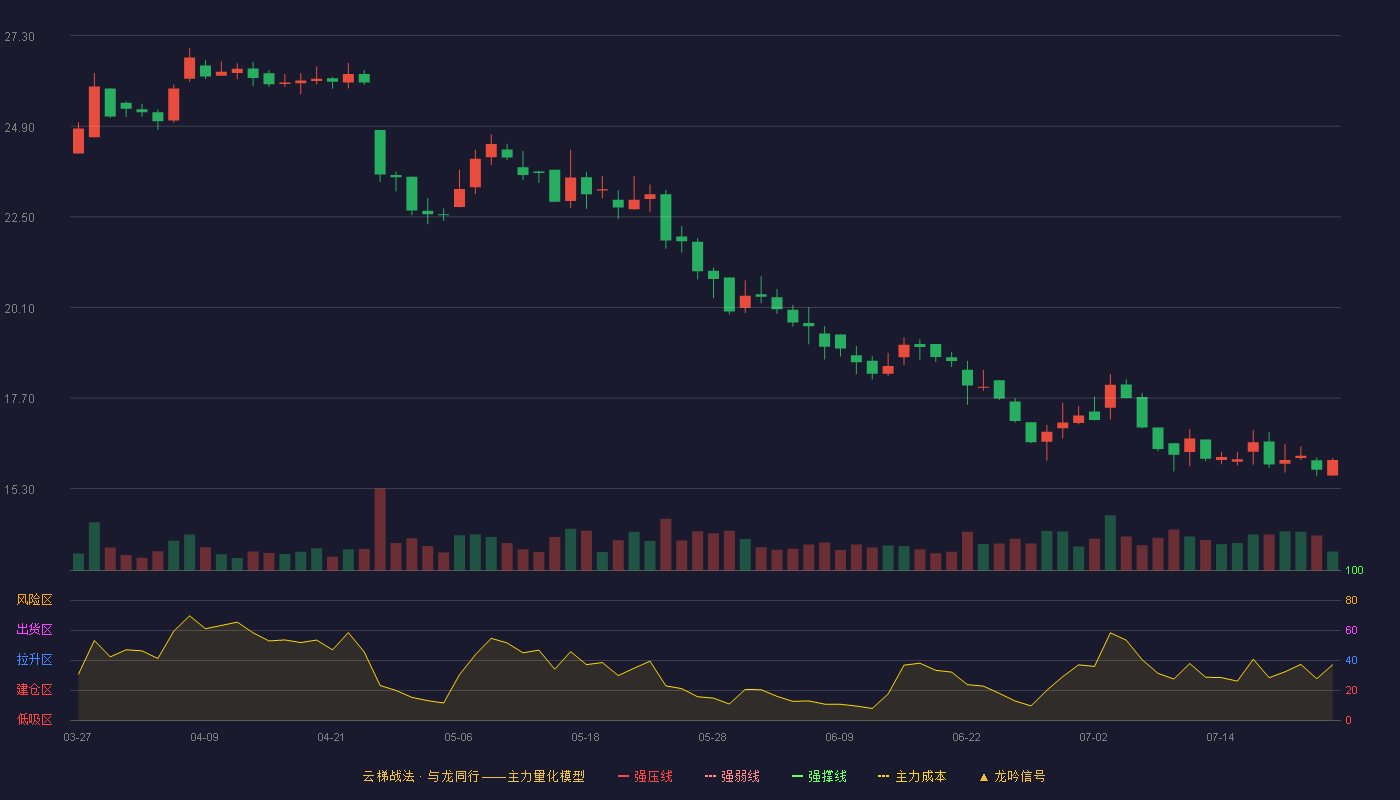Click the 出货区 zone label
This screenshot has width=1400, height=800.
coord(34,630)
